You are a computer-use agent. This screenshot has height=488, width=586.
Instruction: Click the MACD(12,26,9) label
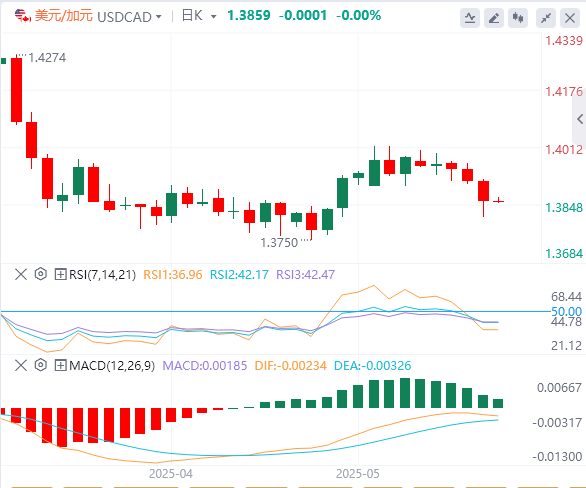coord(112,365)
